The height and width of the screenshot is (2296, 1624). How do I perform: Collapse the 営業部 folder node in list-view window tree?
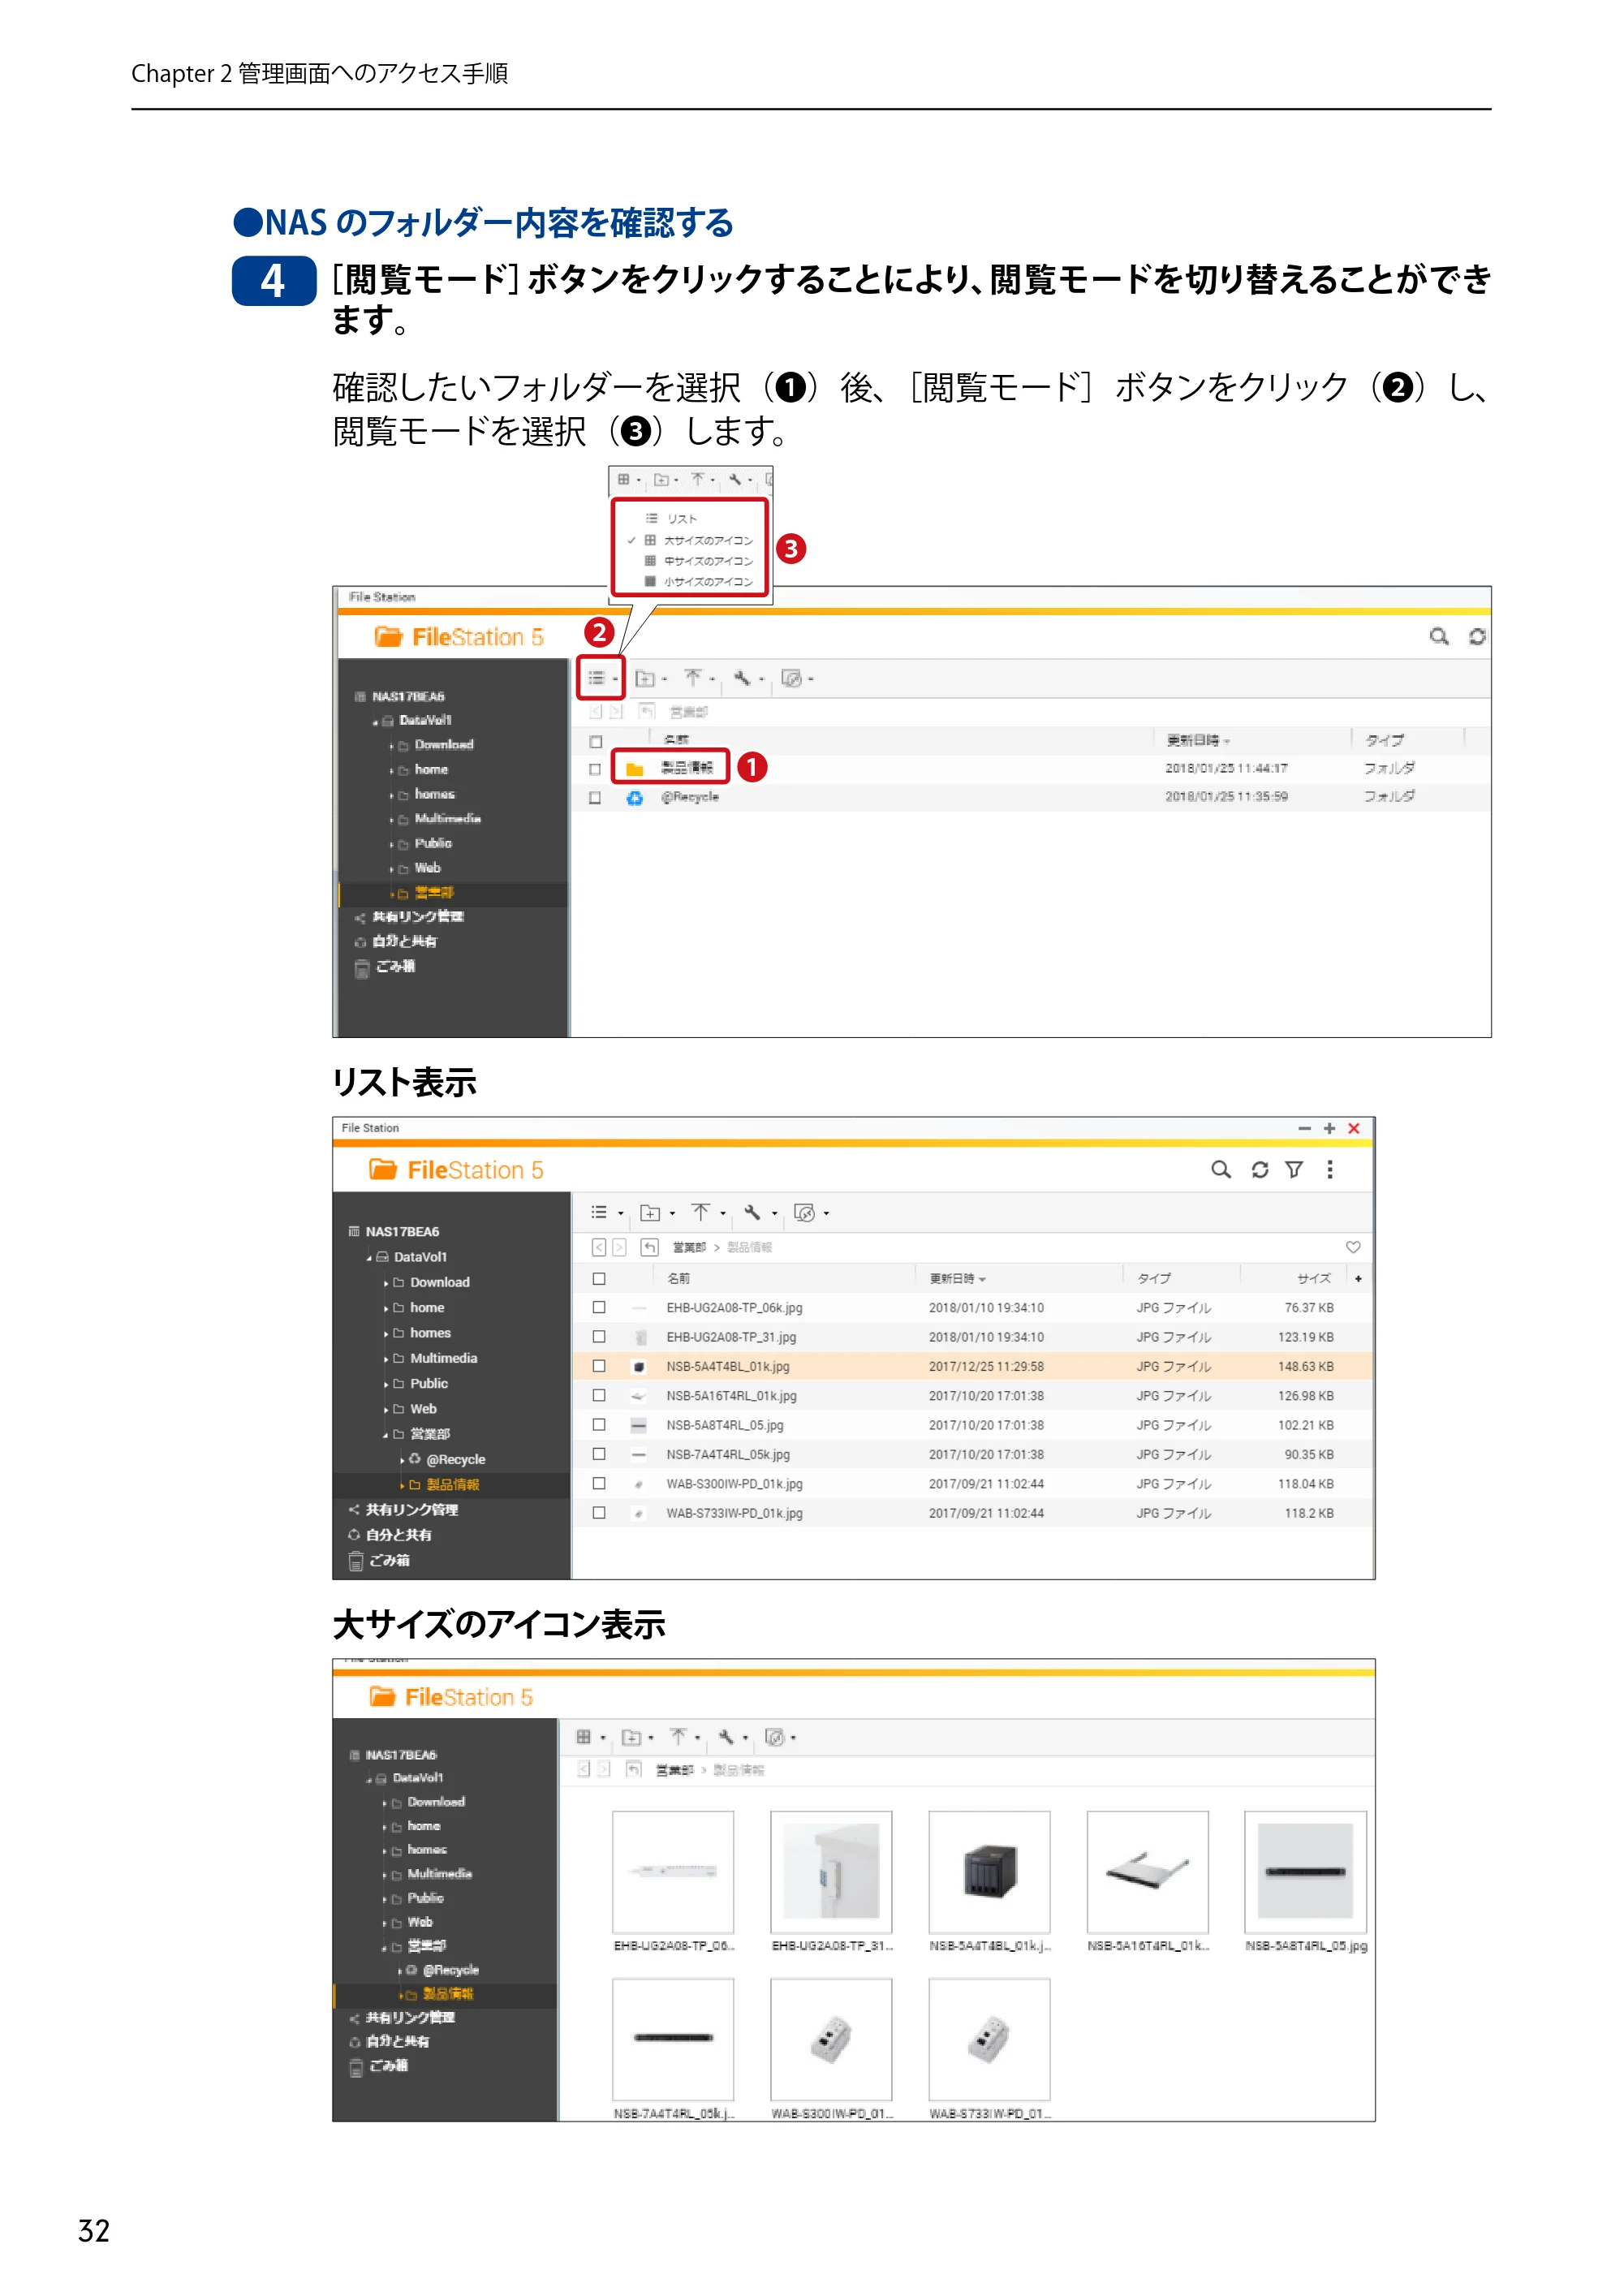click(386, 1435)
